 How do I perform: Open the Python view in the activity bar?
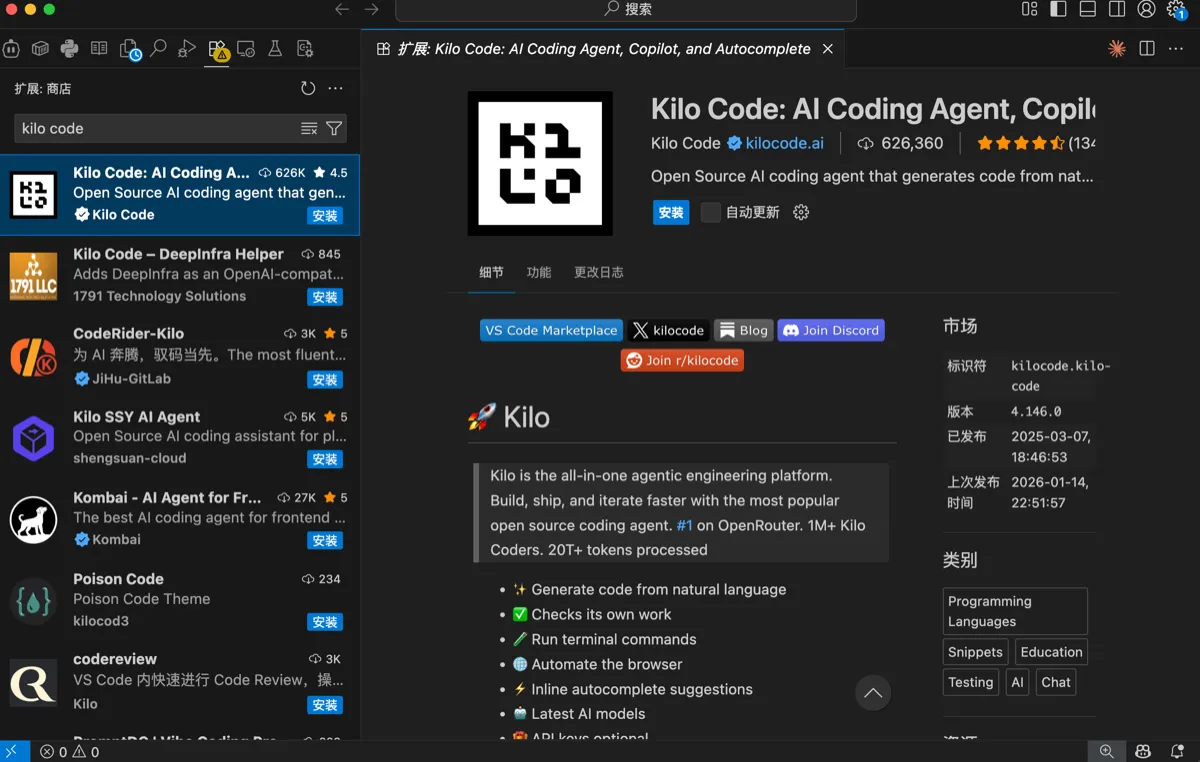click(x=69, y=49)
